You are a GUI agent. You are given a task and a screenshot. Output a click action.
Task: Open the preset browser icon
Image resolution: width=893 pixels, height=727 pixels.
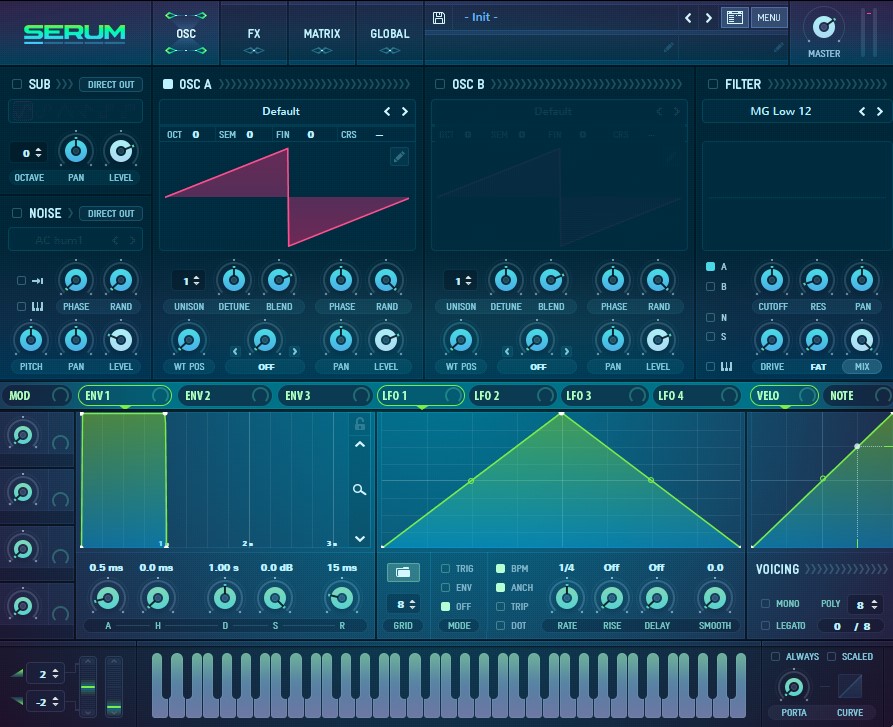click(x=735, y=18)
